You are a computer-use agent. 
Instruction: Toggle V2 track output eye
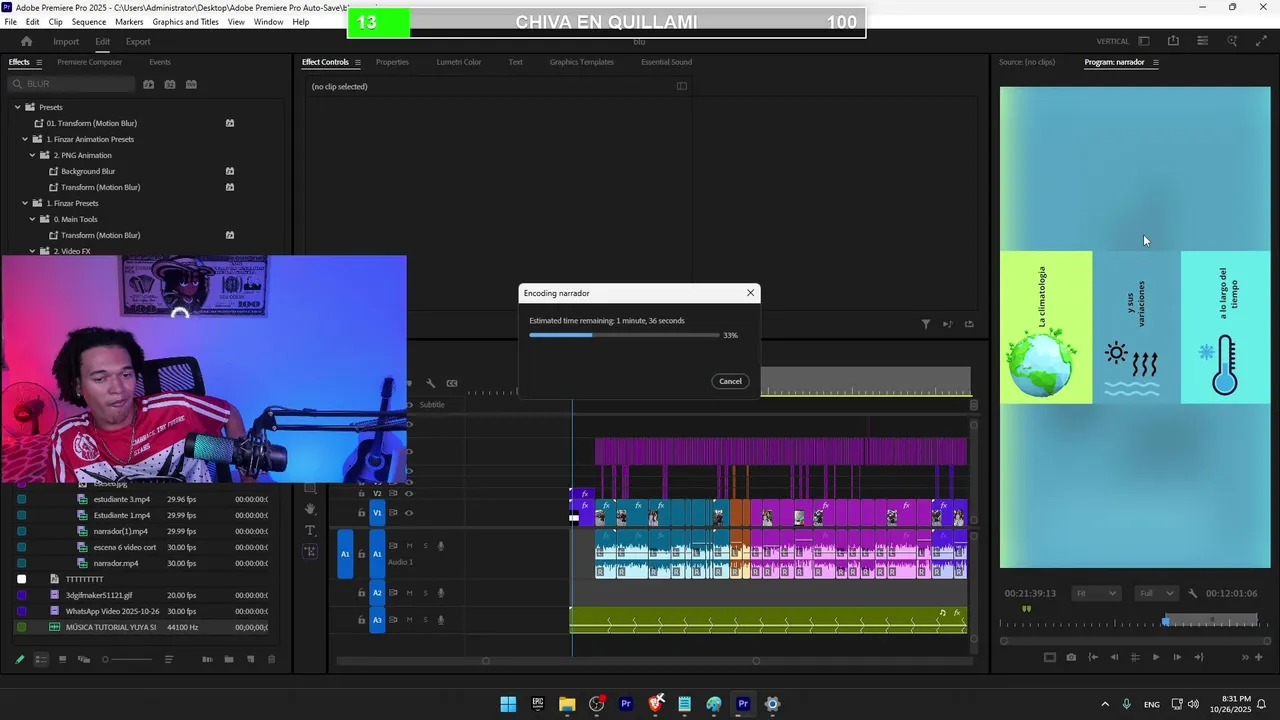tap(408, 493)
